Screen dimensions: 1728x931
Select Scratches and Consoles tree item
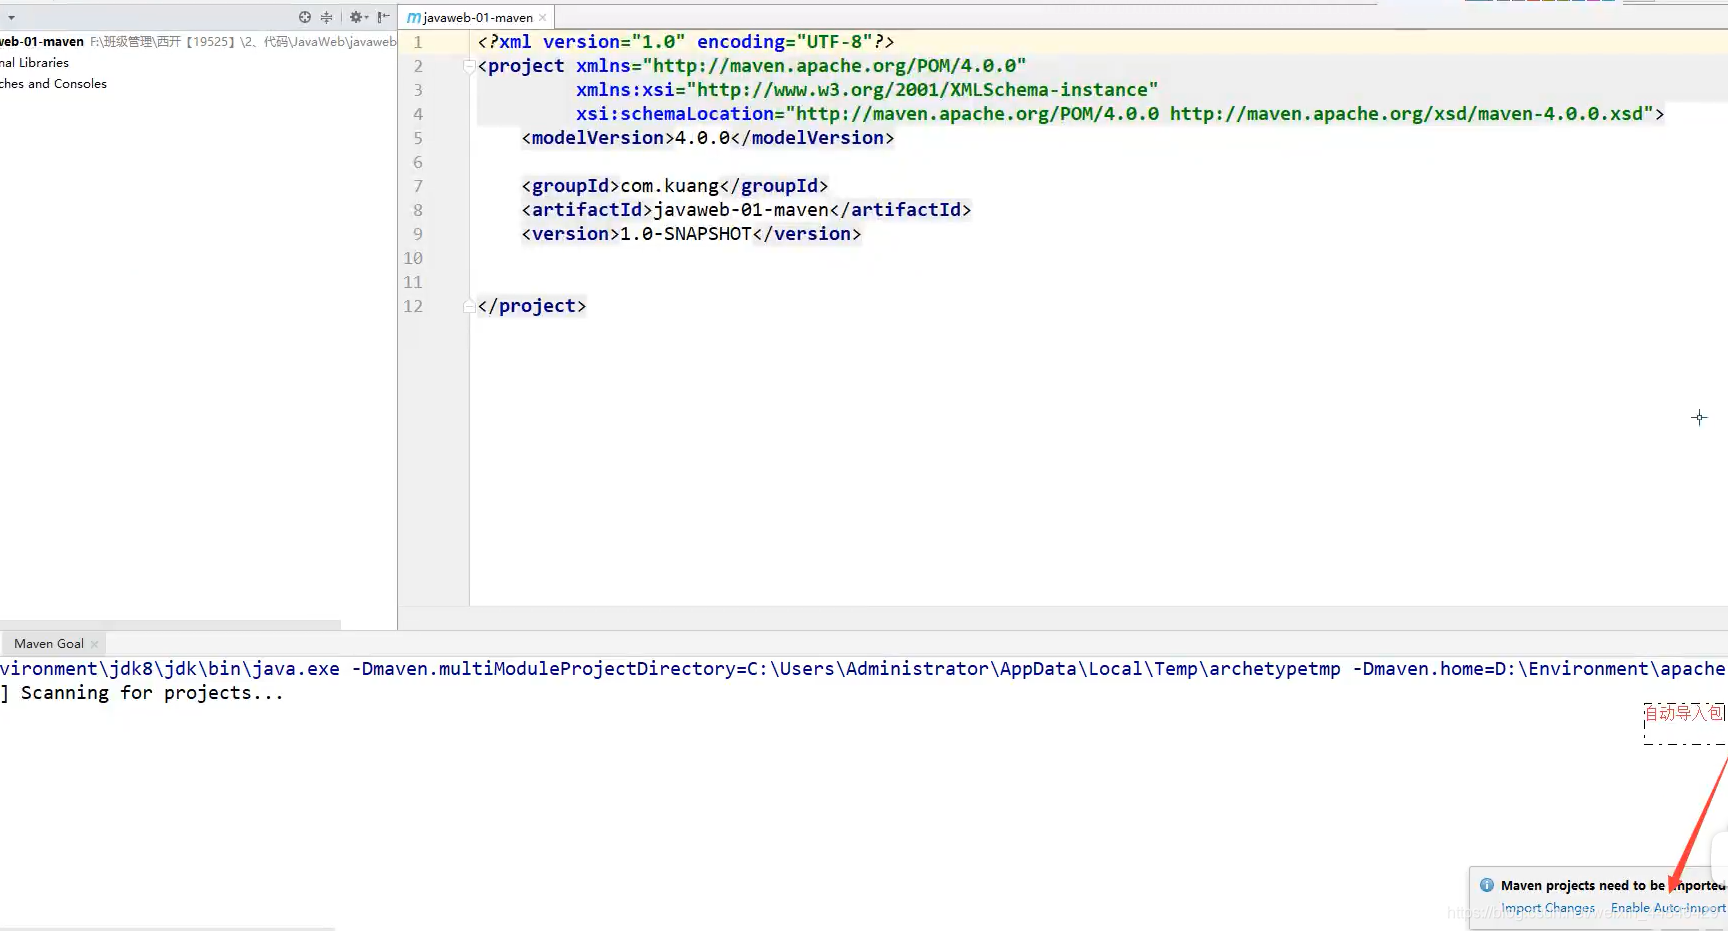pyautogui.click(x=54, y=84)
